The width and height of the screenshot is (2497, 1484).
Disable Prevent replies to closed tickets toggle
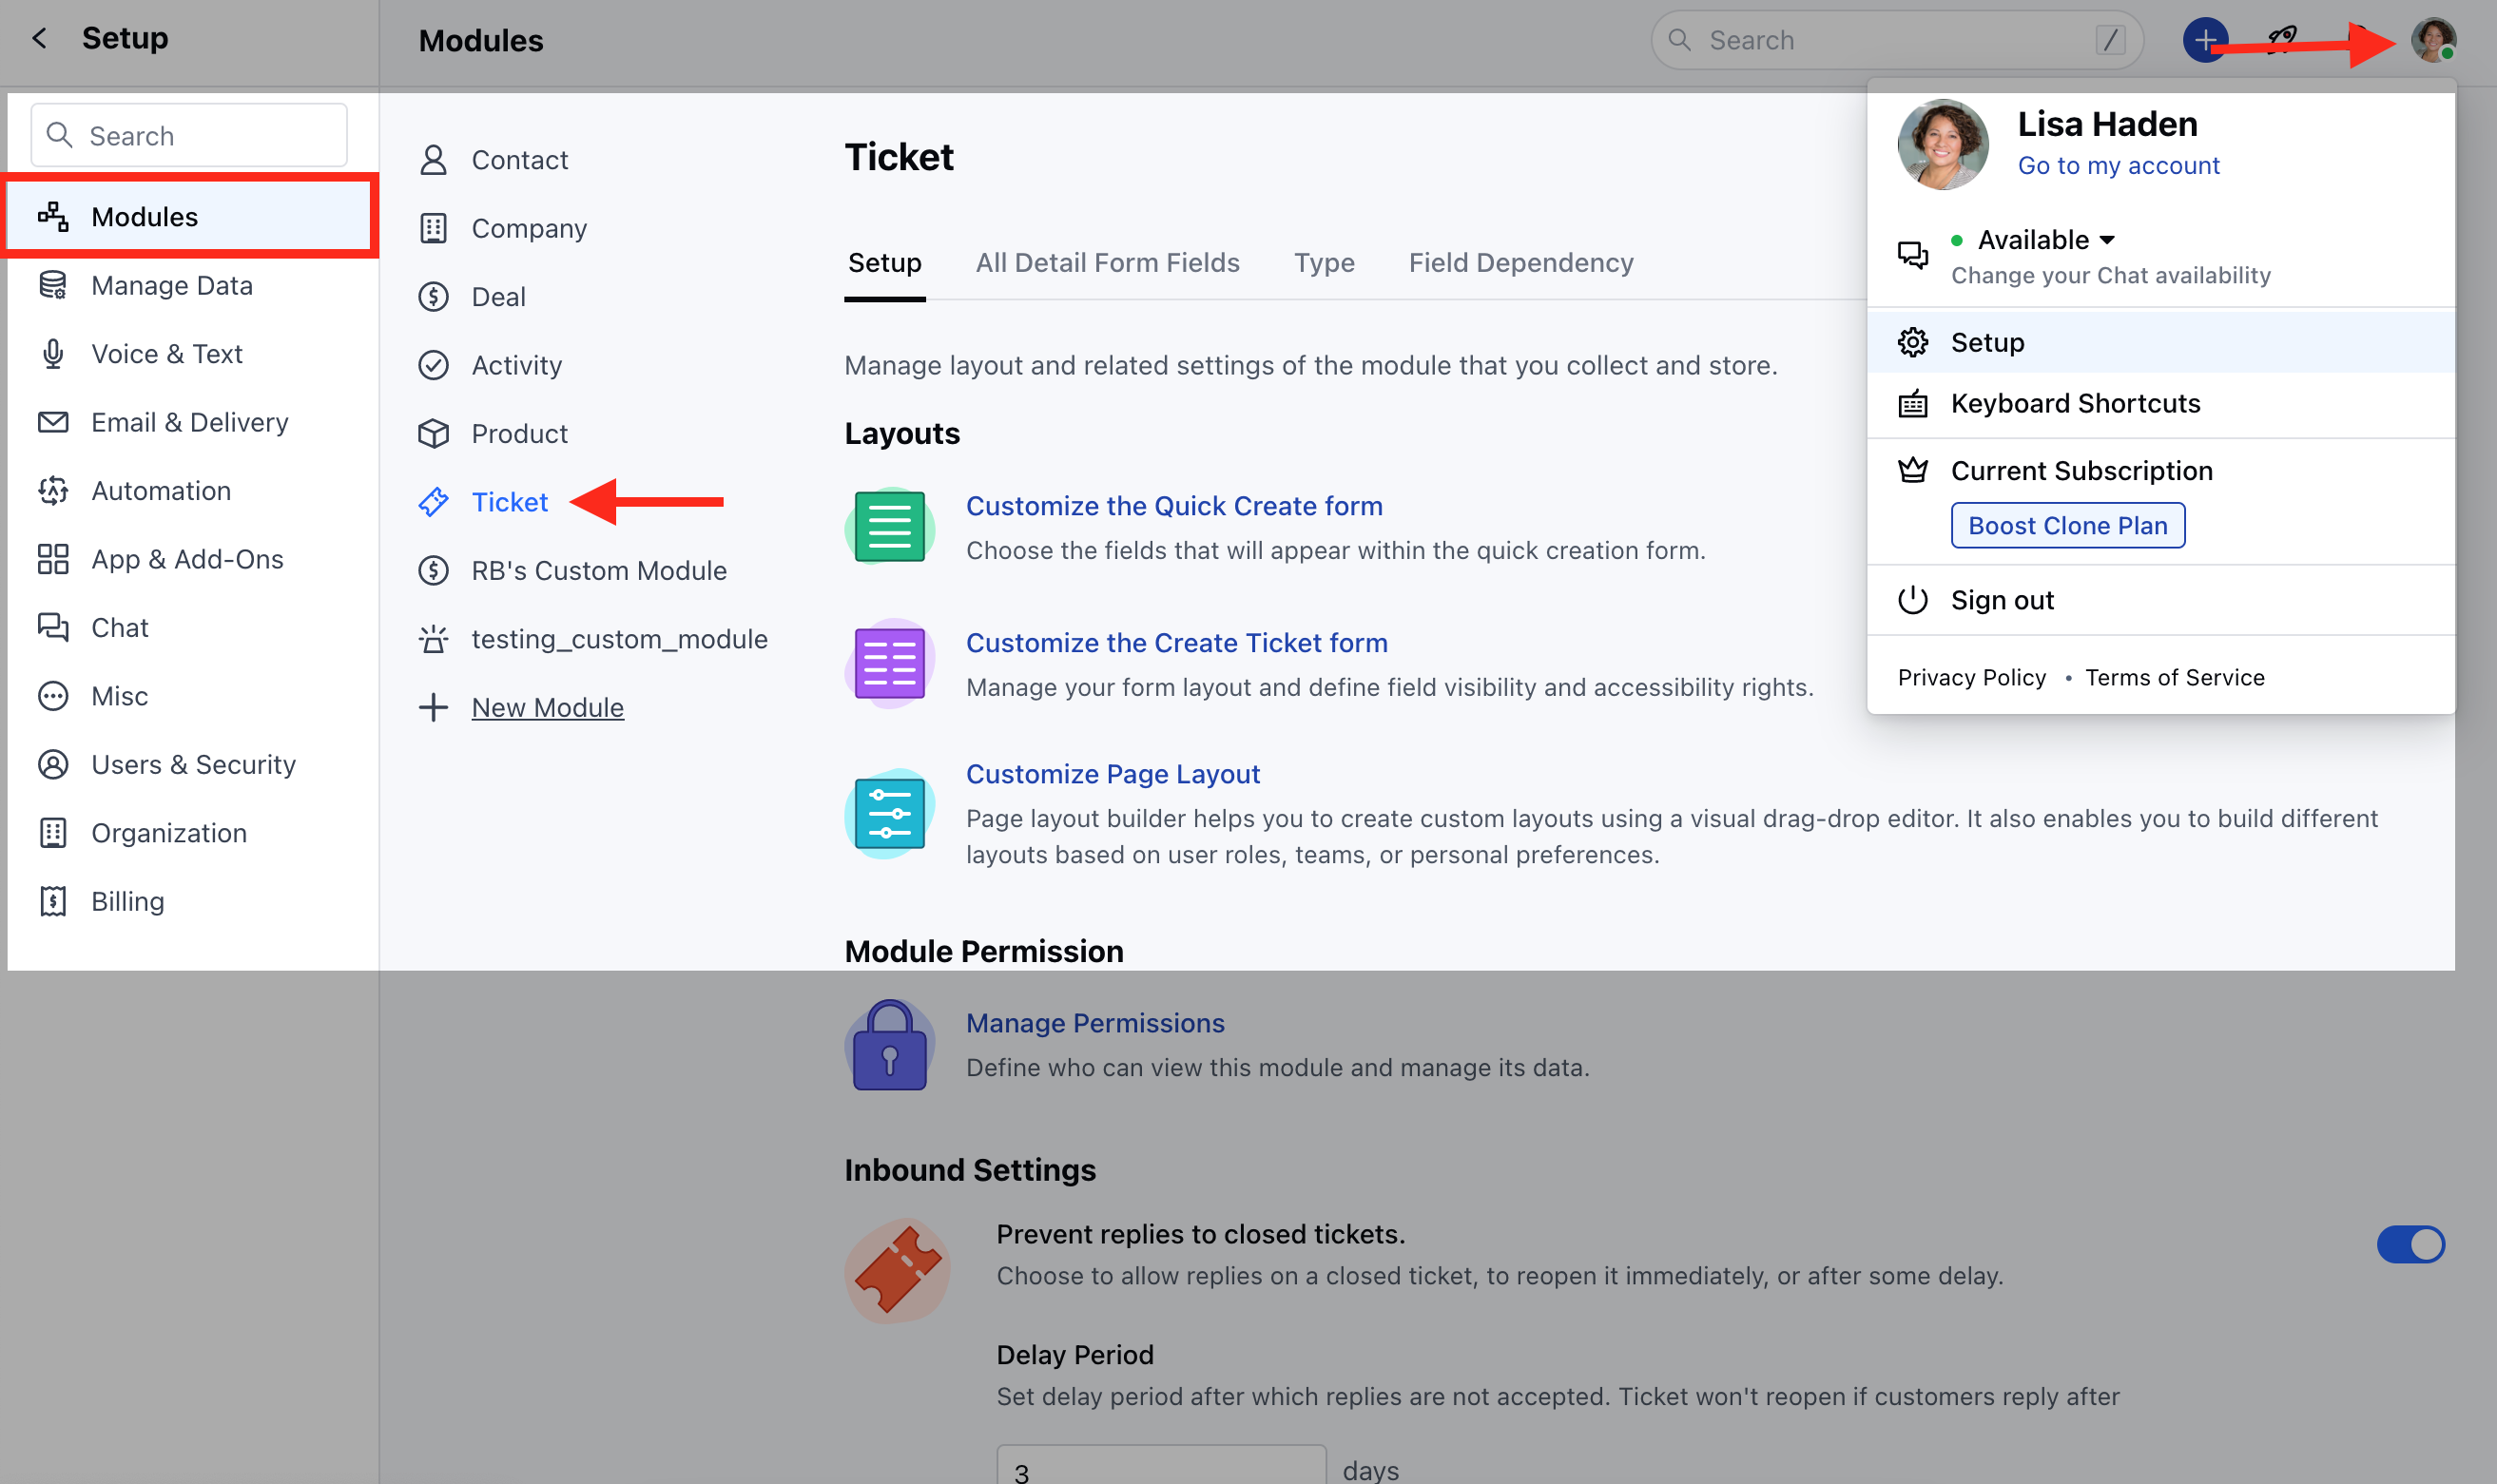pos(2410,1245)
